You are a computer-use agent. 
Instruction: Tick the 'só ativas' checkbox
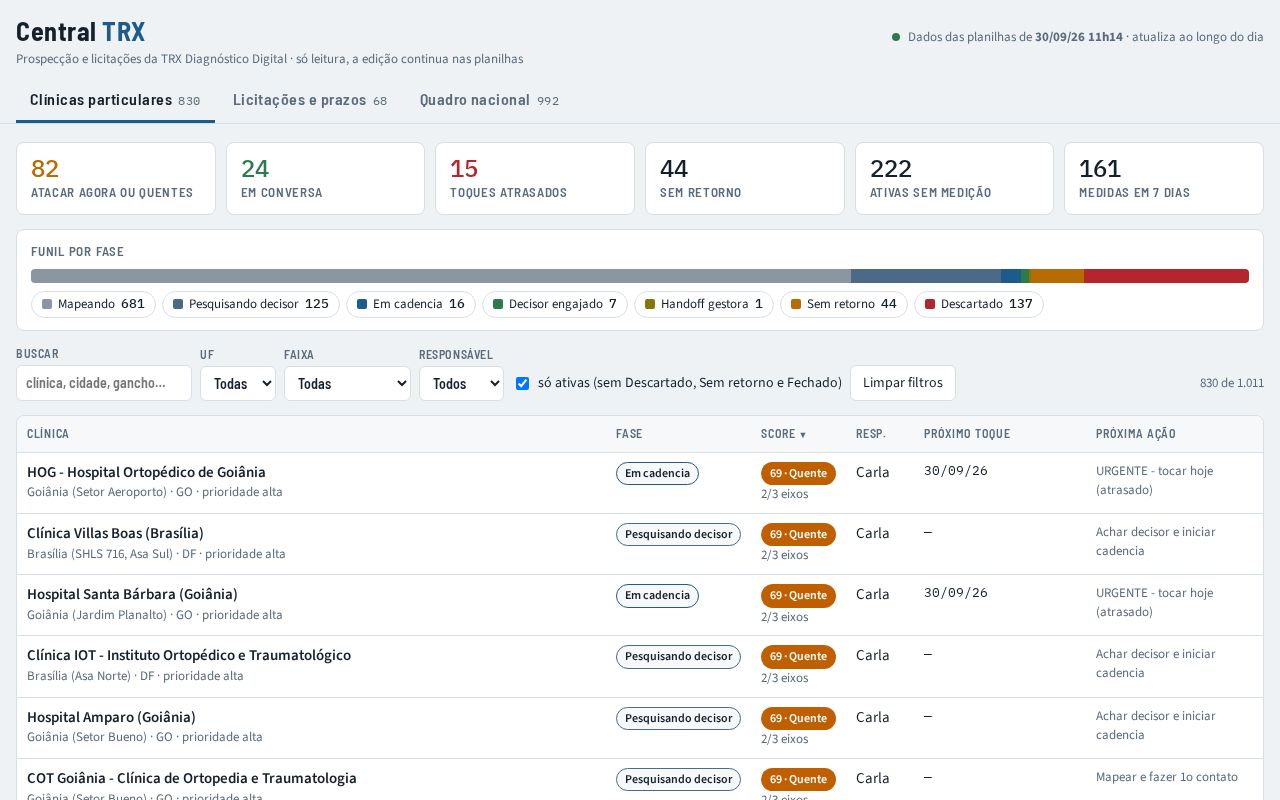[522, 383]
